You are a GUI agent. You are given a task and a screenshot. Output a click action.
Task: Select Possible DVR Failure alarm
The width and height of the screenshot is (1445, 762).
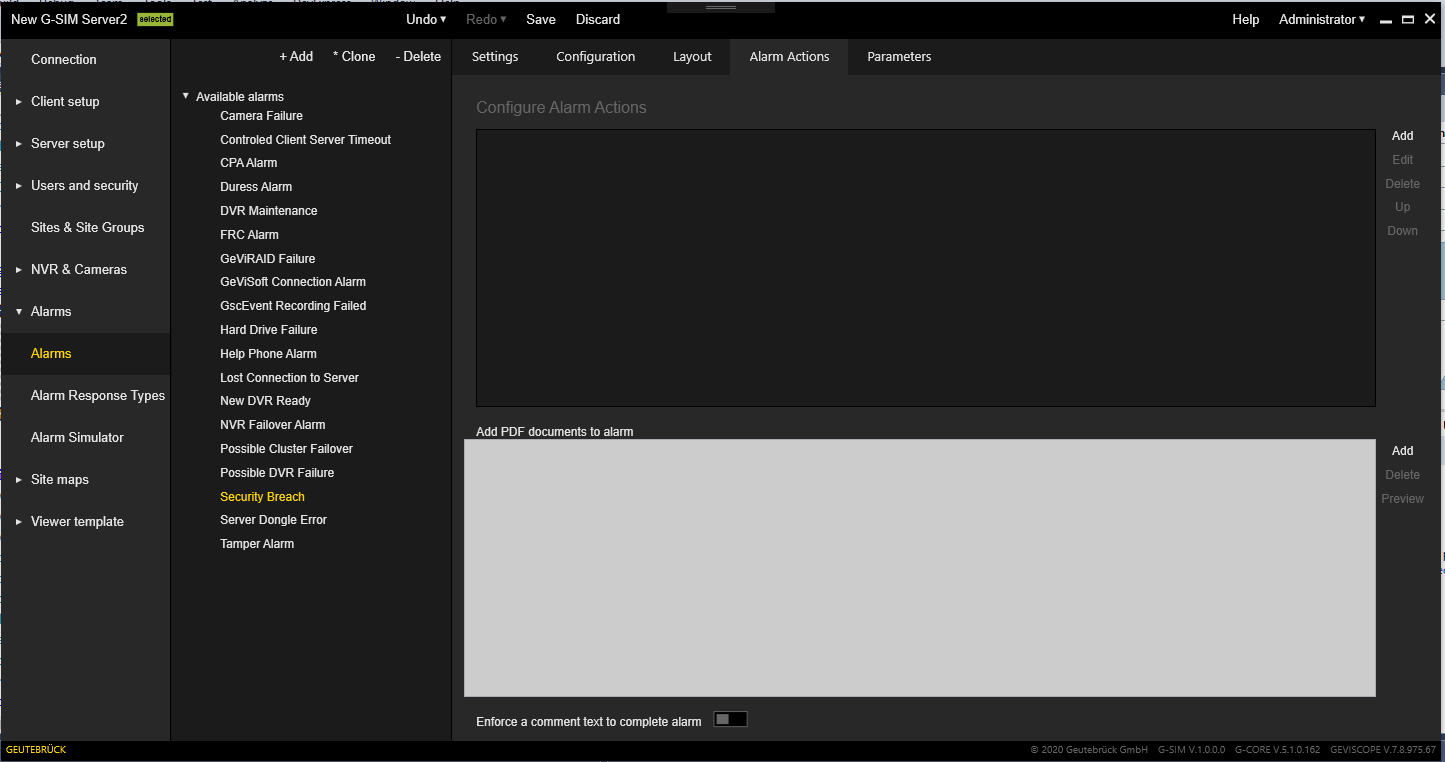coord(277,473)
